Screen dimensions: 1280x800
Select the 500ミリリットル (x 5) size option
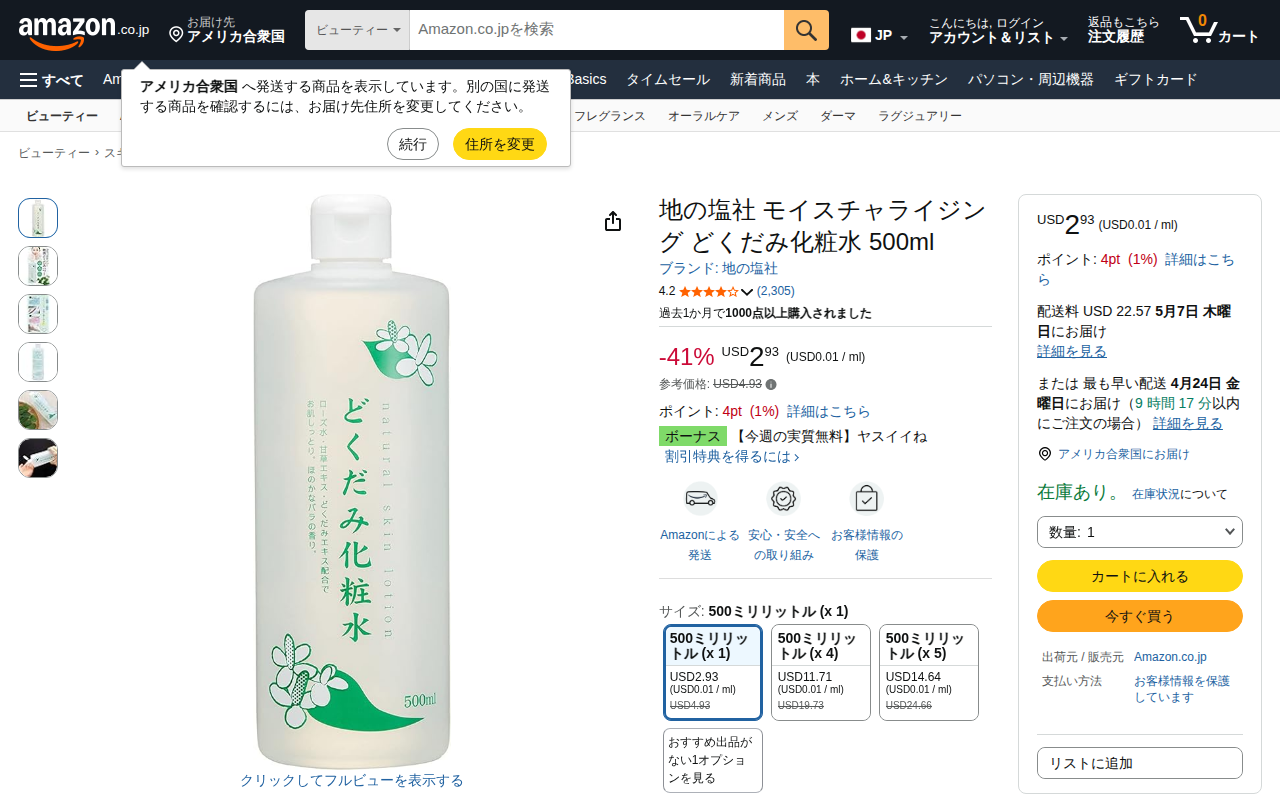pyautogui.click(x=928, y=672)
